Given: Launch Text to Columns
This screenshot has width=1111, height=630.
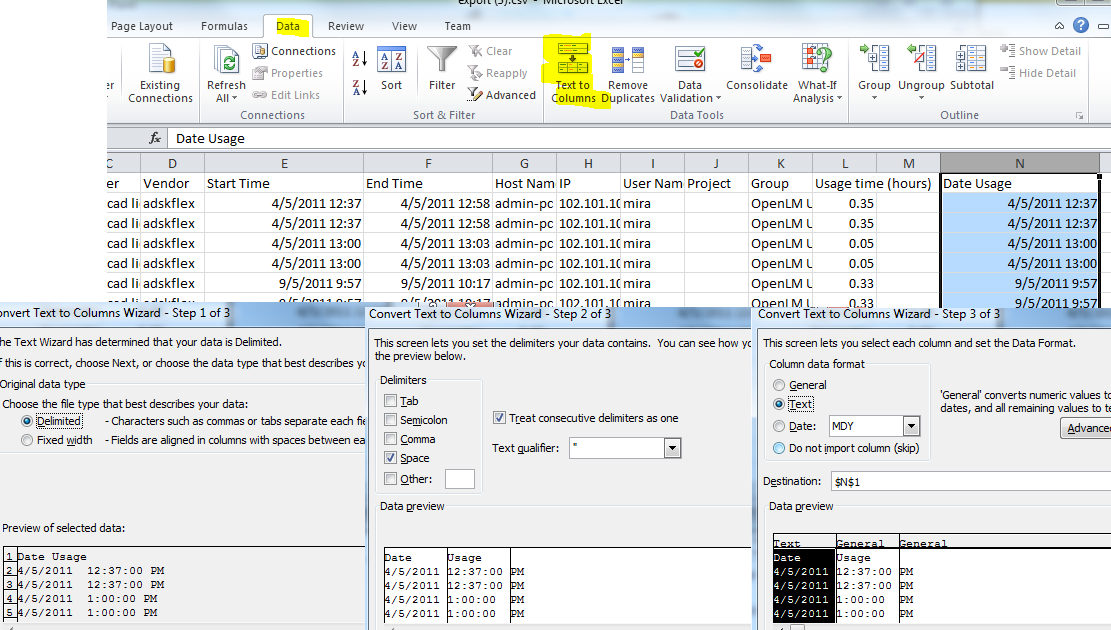Looking at the screenshot, I should [x=573, y=73].
